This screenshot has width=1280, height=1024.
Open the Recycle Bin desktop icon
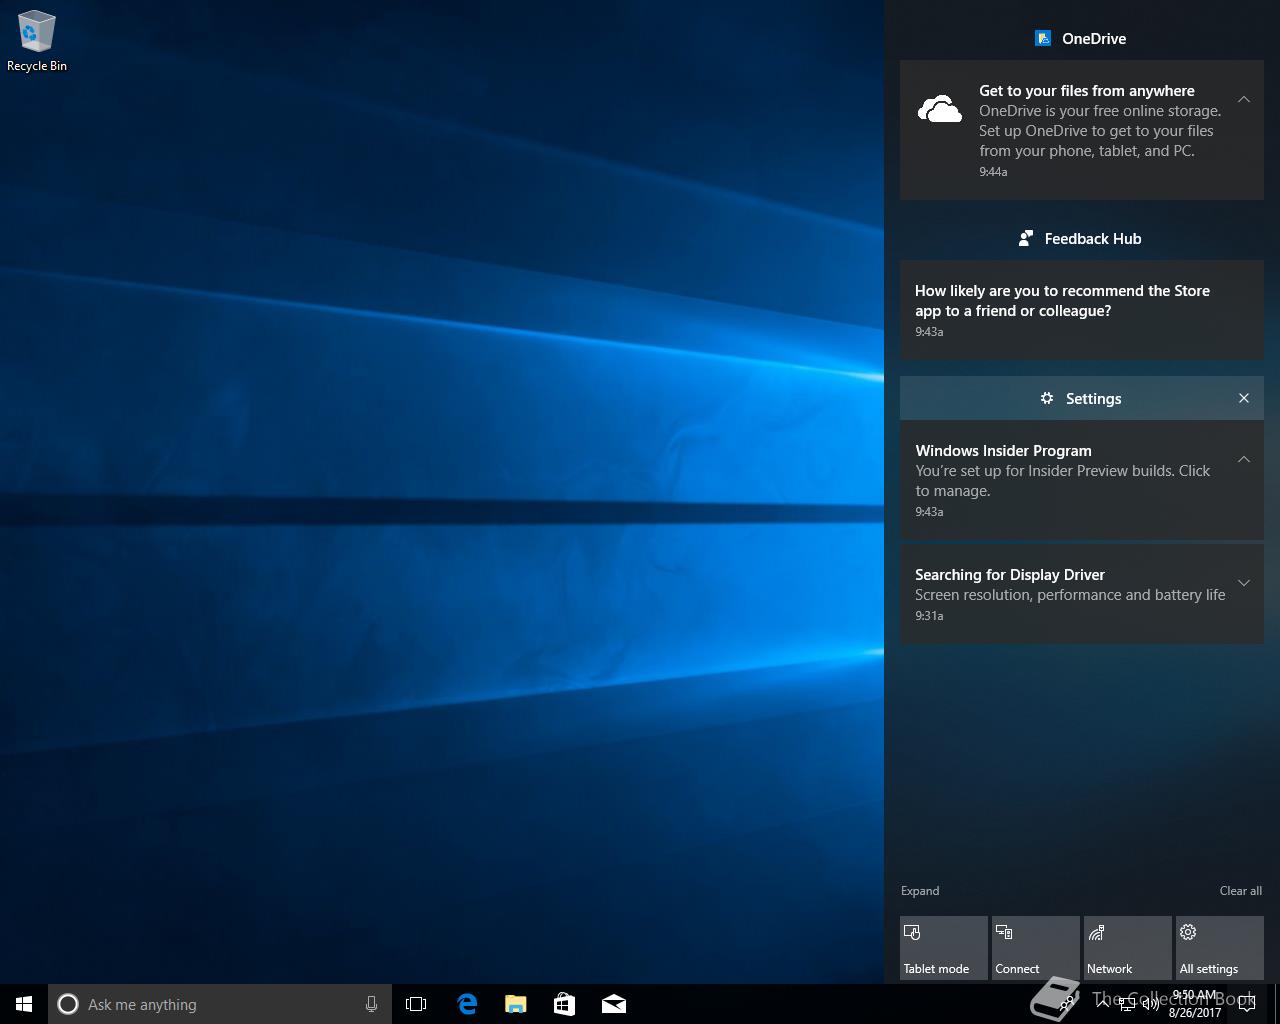[37, 41]
